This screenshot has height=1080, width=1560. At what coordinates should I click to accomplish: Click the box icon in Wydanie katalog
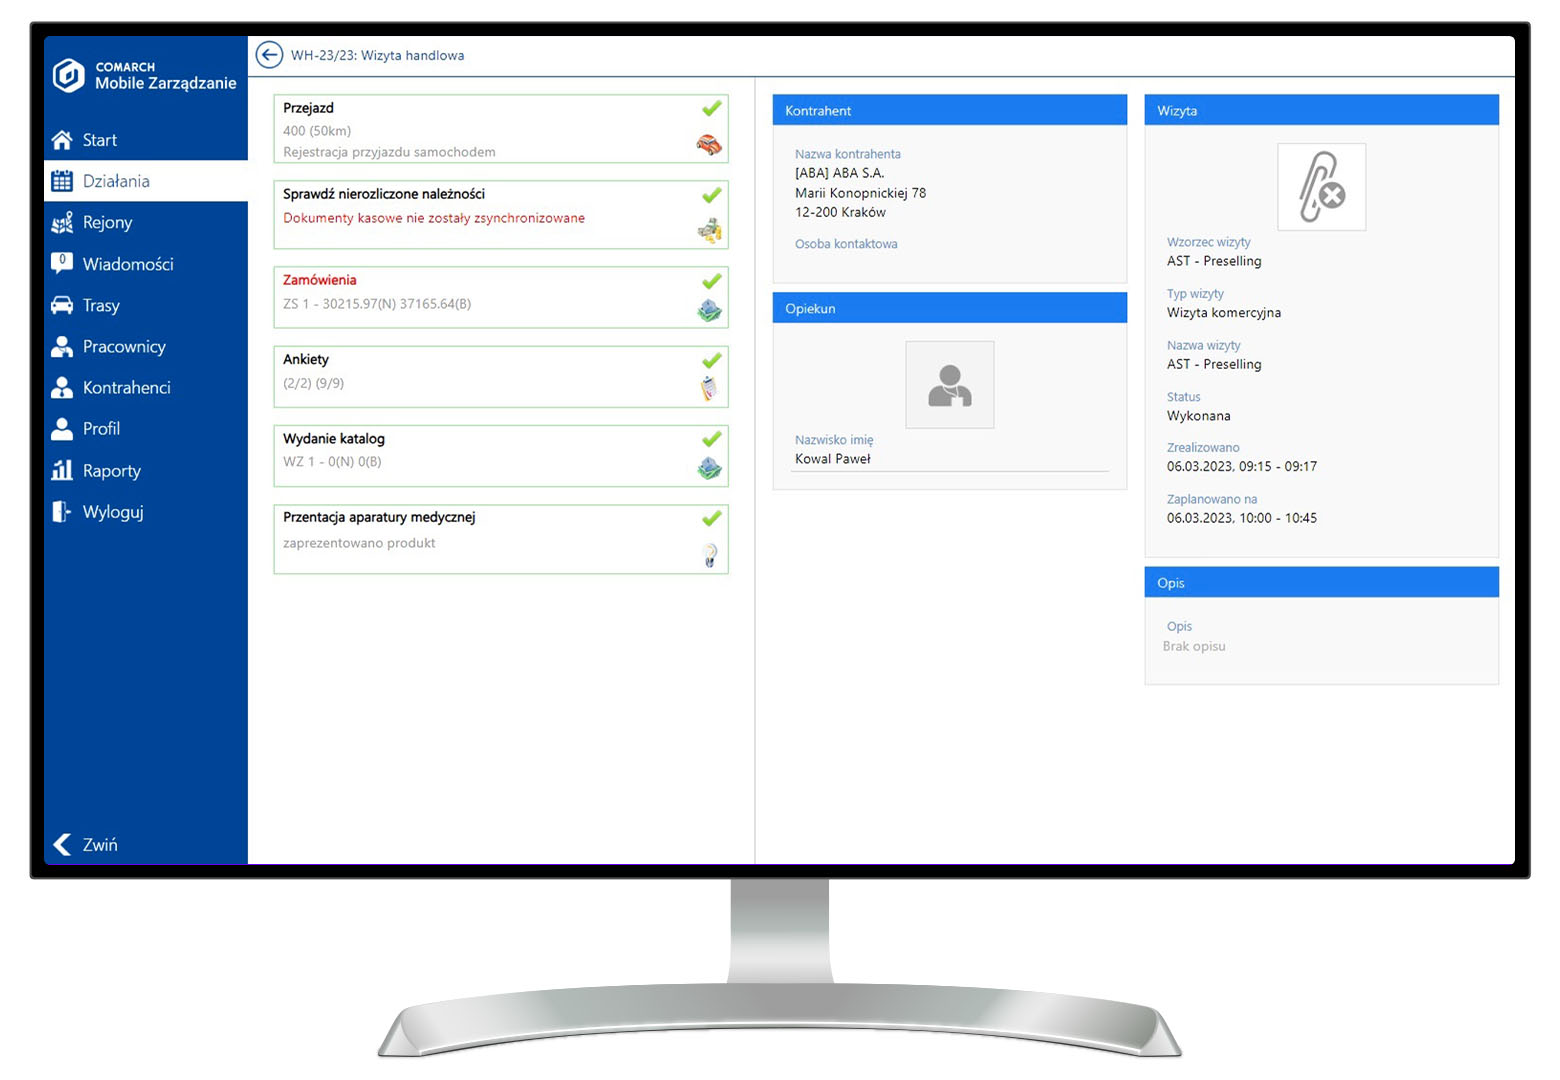point(710,468)
